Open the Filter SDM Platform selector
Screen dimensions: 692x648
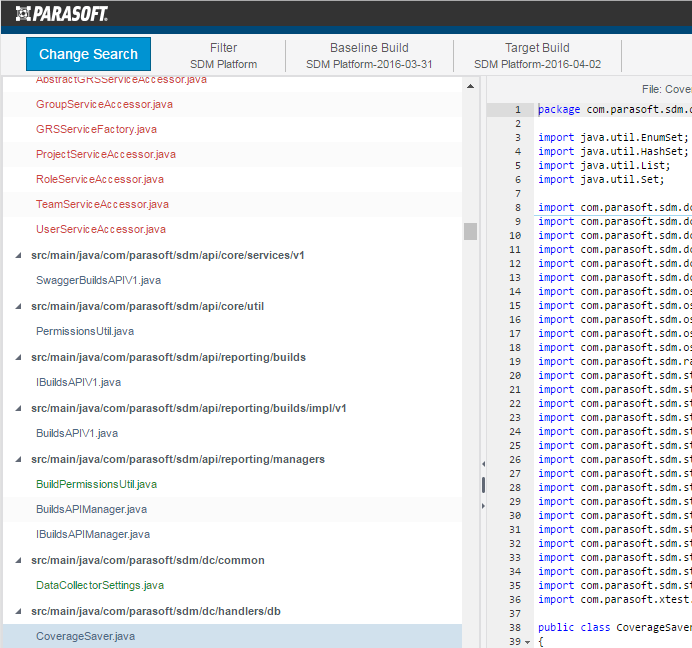(x=223, y=56)
